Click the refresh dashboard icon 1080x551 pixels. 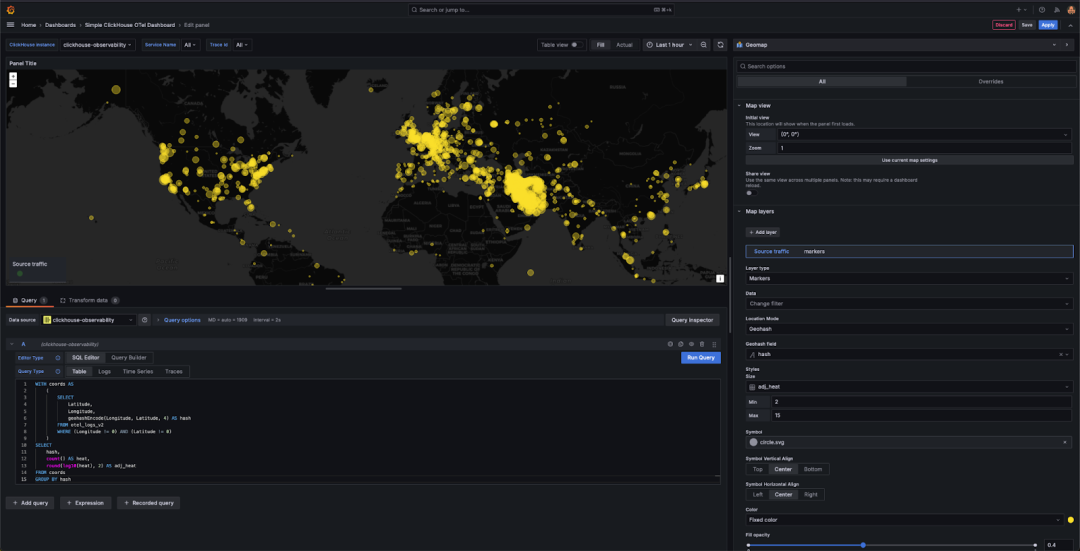pos(720,45)
